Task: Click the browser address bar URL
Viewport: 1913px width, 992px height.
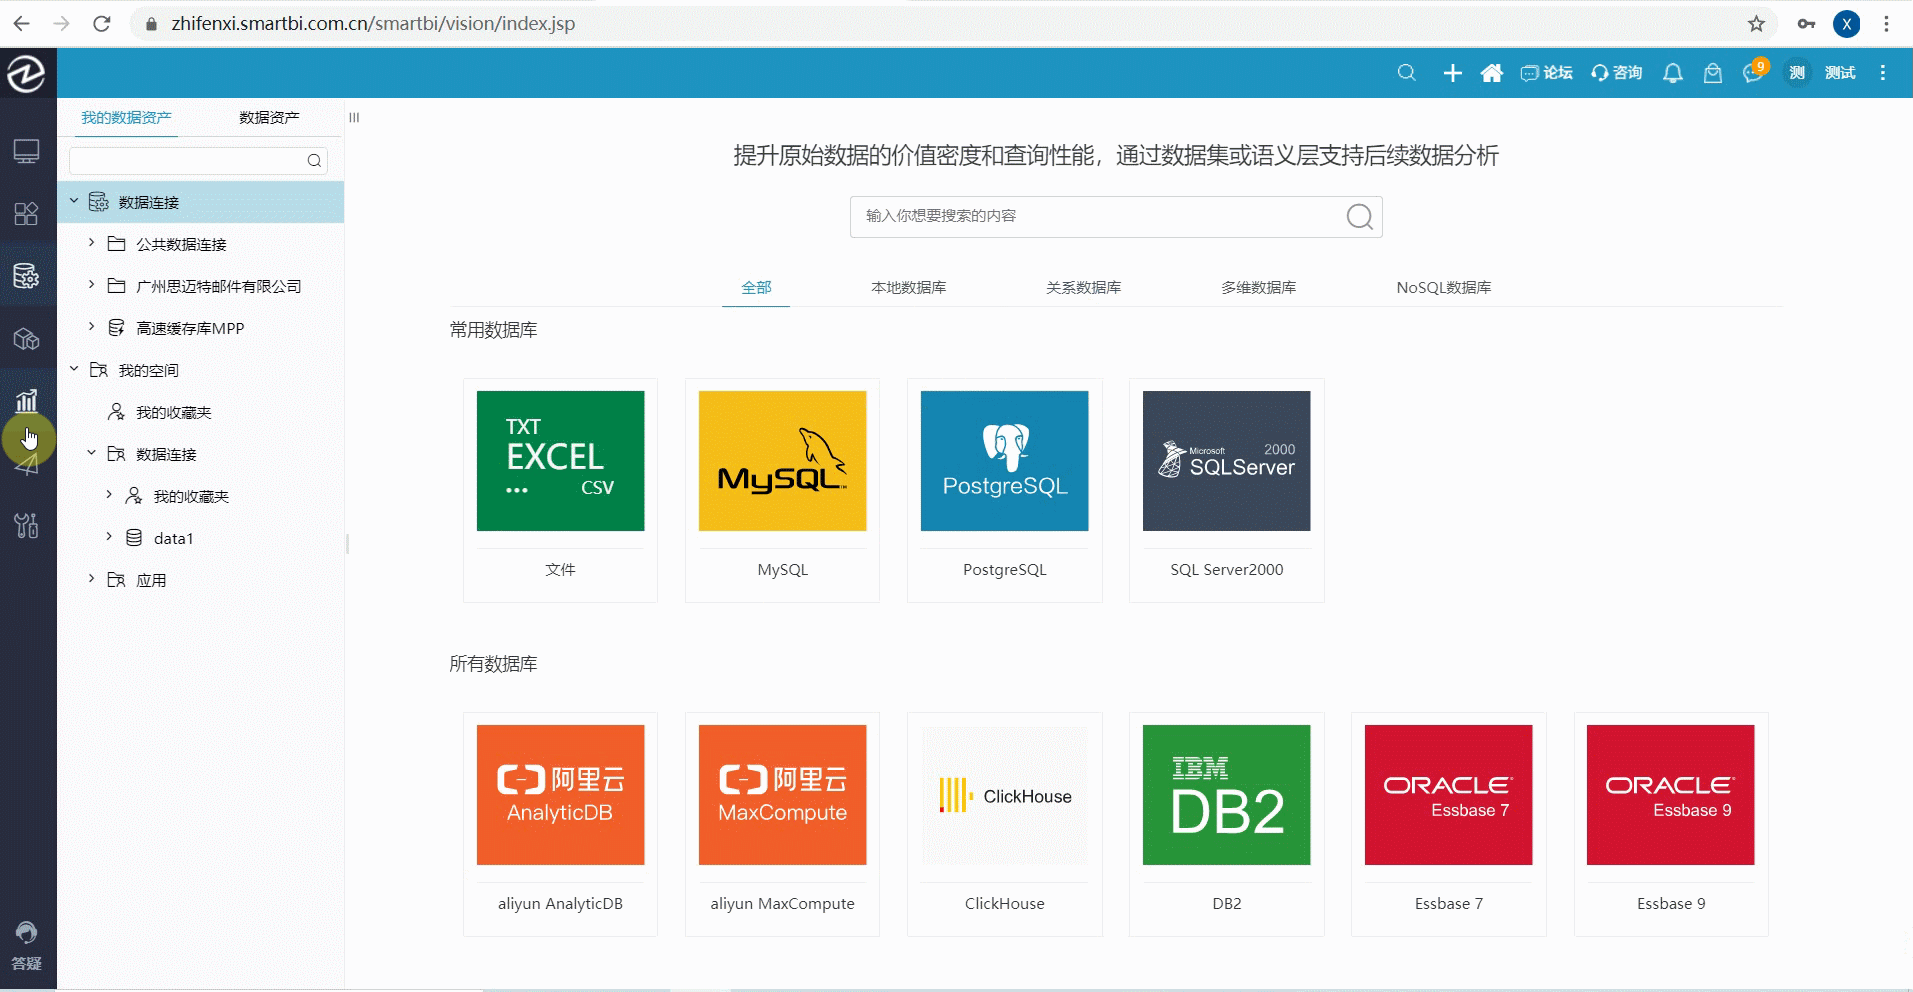Action: [x=373, y=24]
